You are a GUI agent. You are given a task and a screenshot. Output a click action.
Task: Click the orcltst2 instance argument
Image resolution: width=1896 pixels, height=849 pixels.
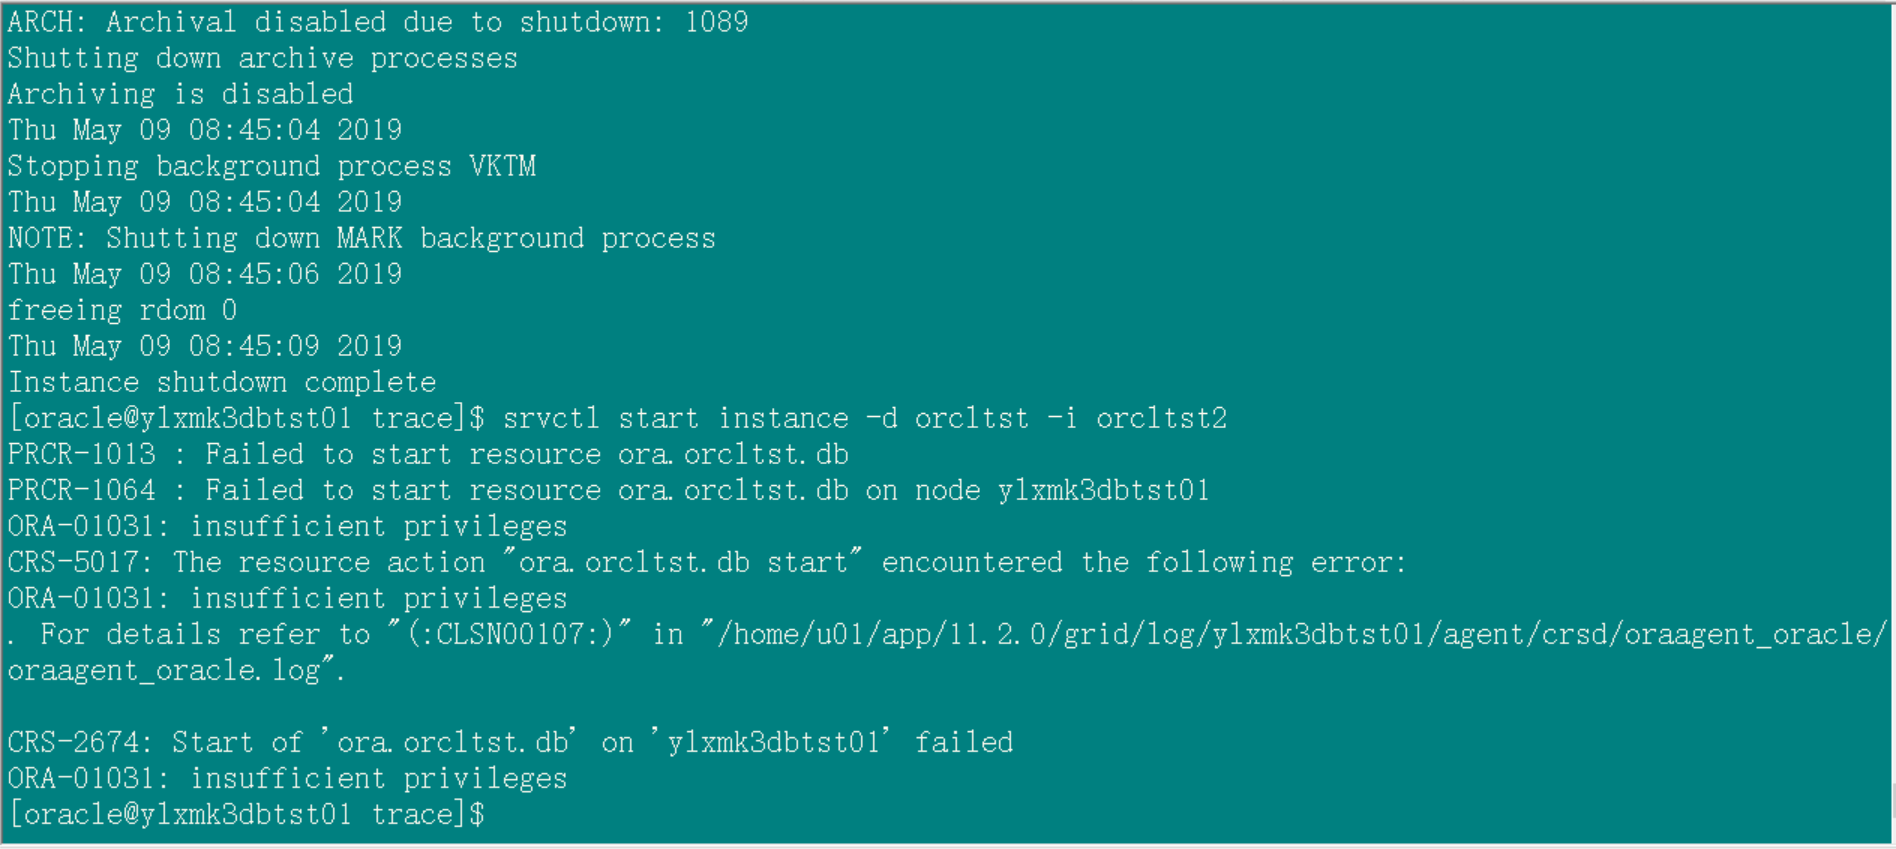tap(1161, 418)
